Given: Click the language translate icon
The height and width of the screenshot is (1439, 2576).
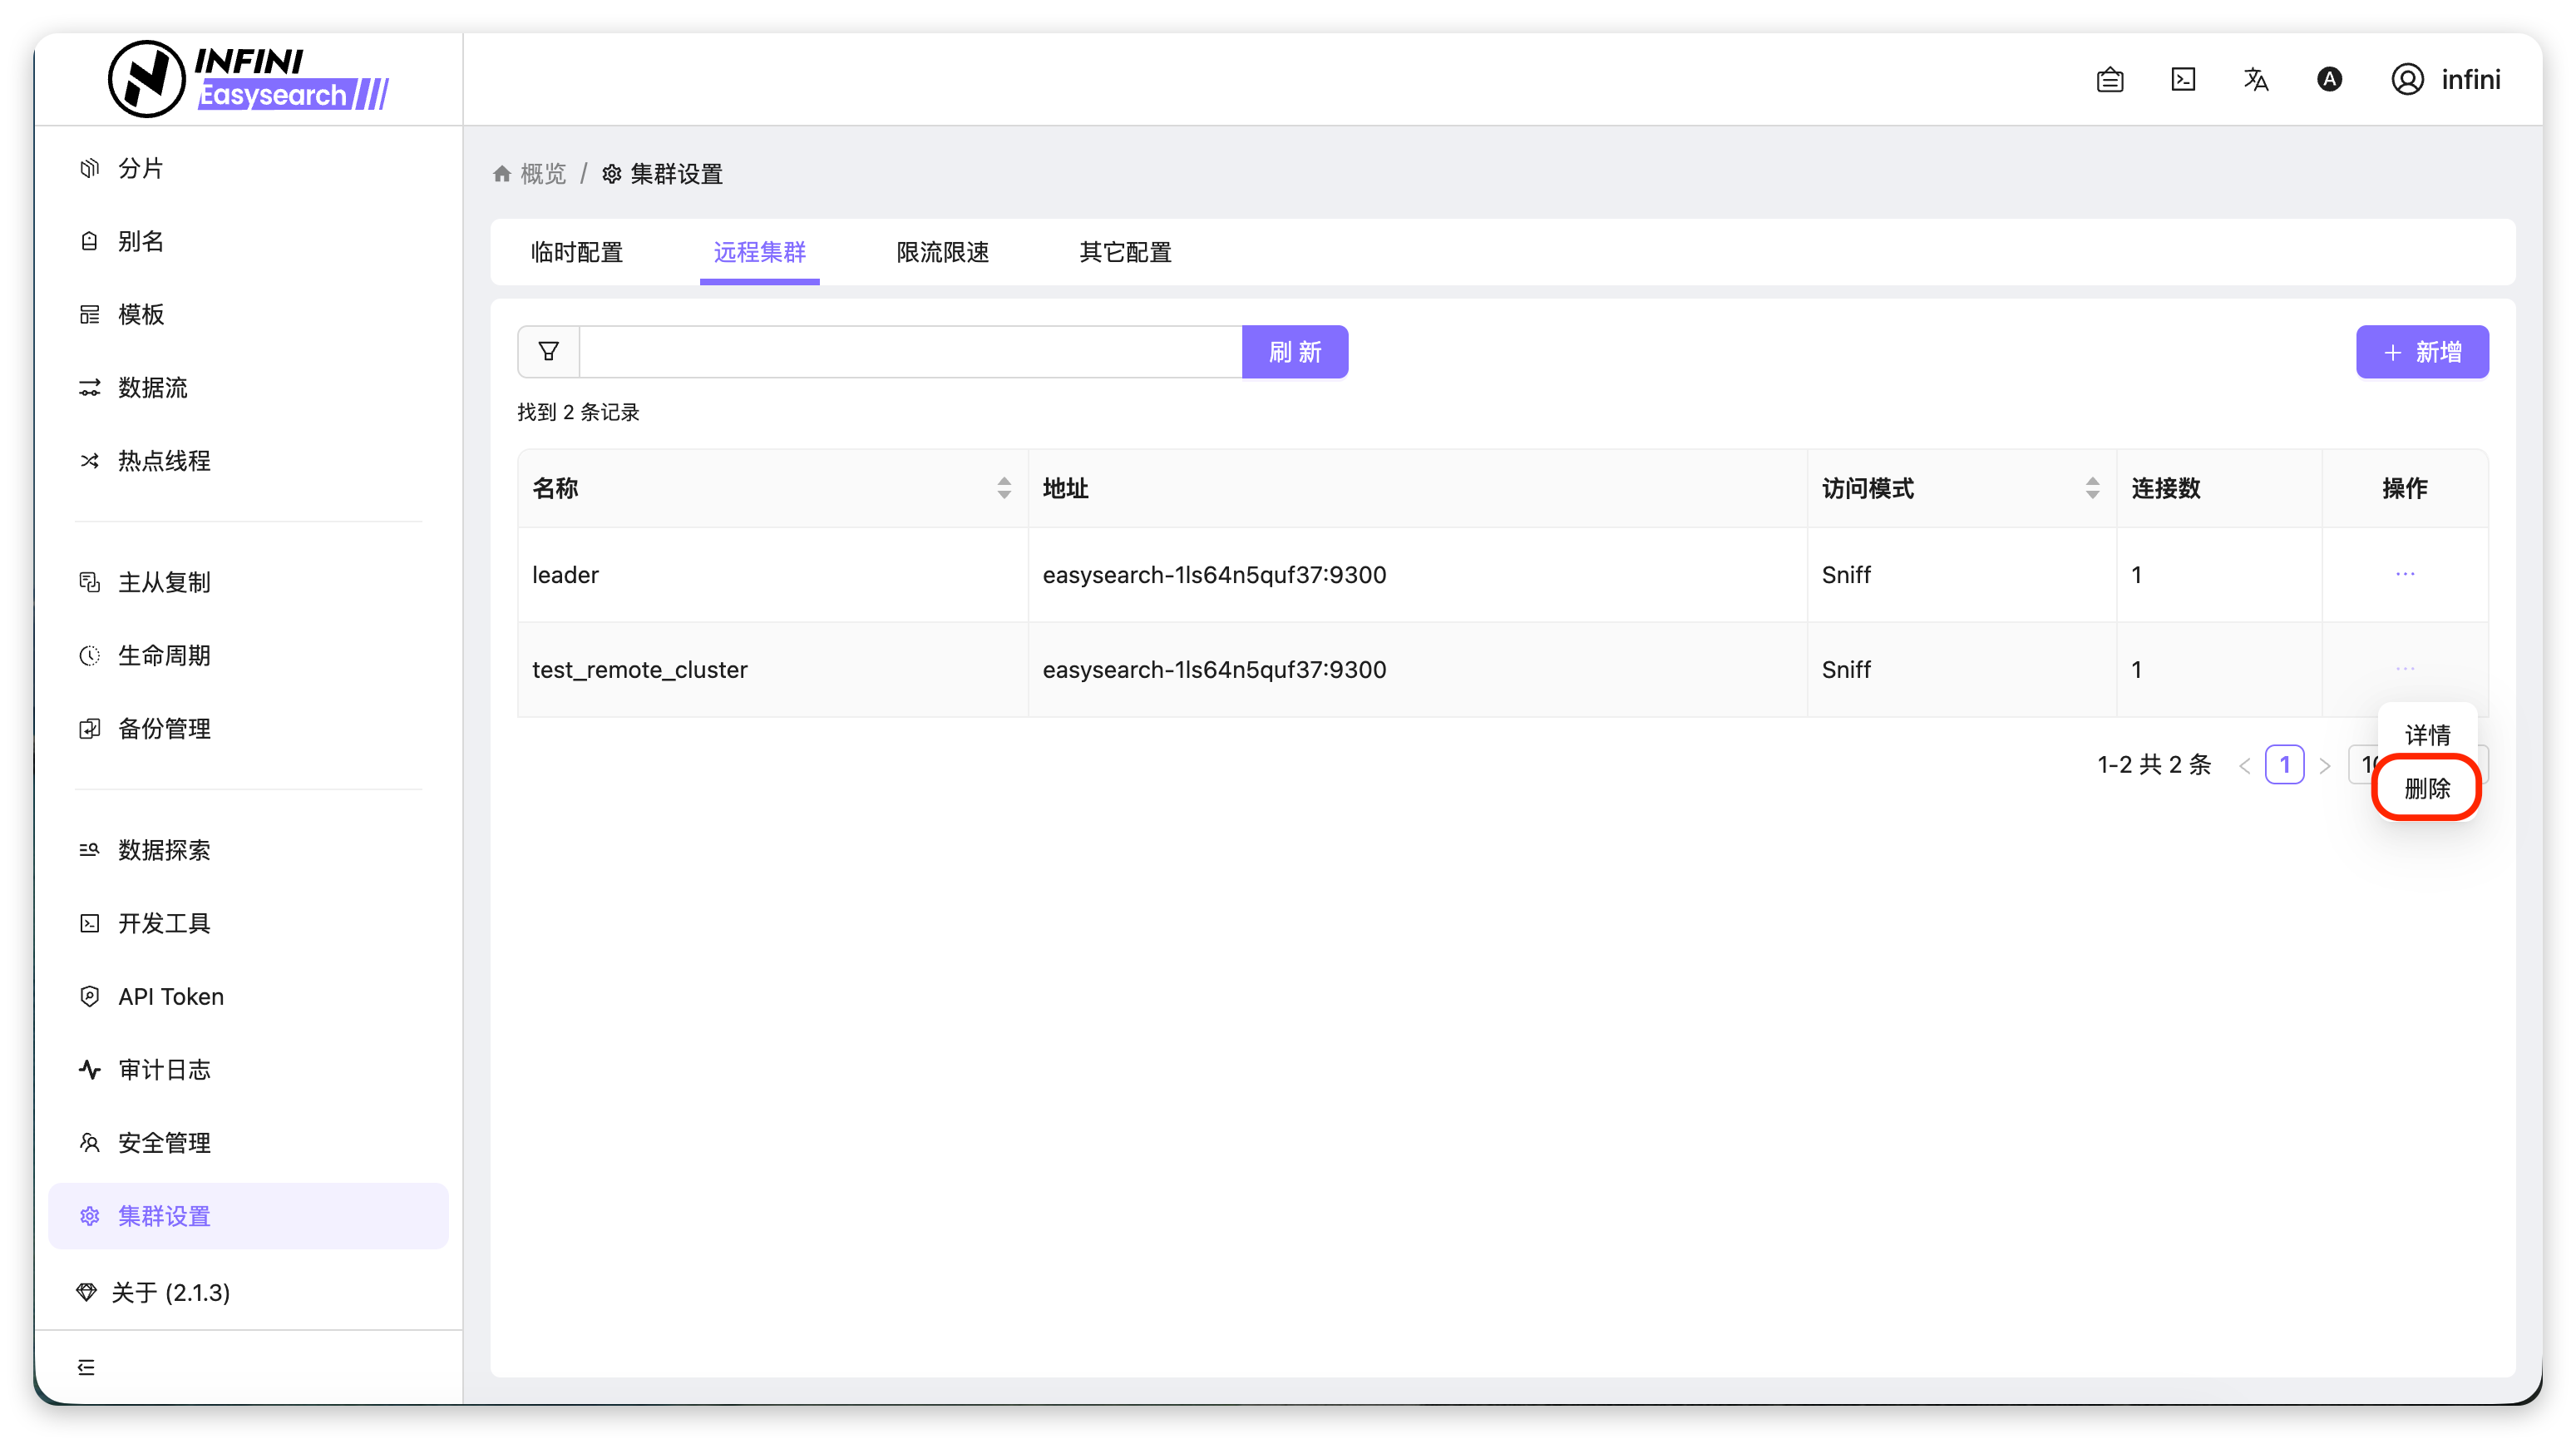Looking at the screenshot, I should tap(2256, 79).
